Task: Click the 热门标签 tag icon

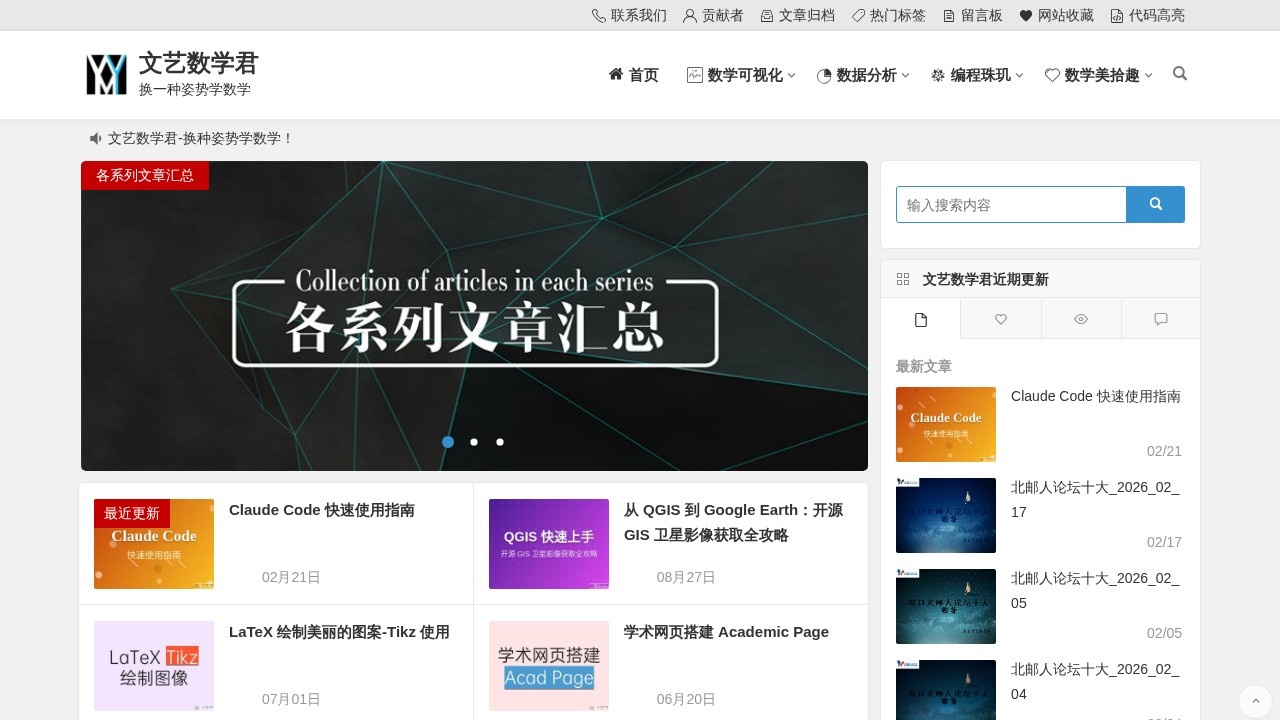Action: tap(857, 15)
